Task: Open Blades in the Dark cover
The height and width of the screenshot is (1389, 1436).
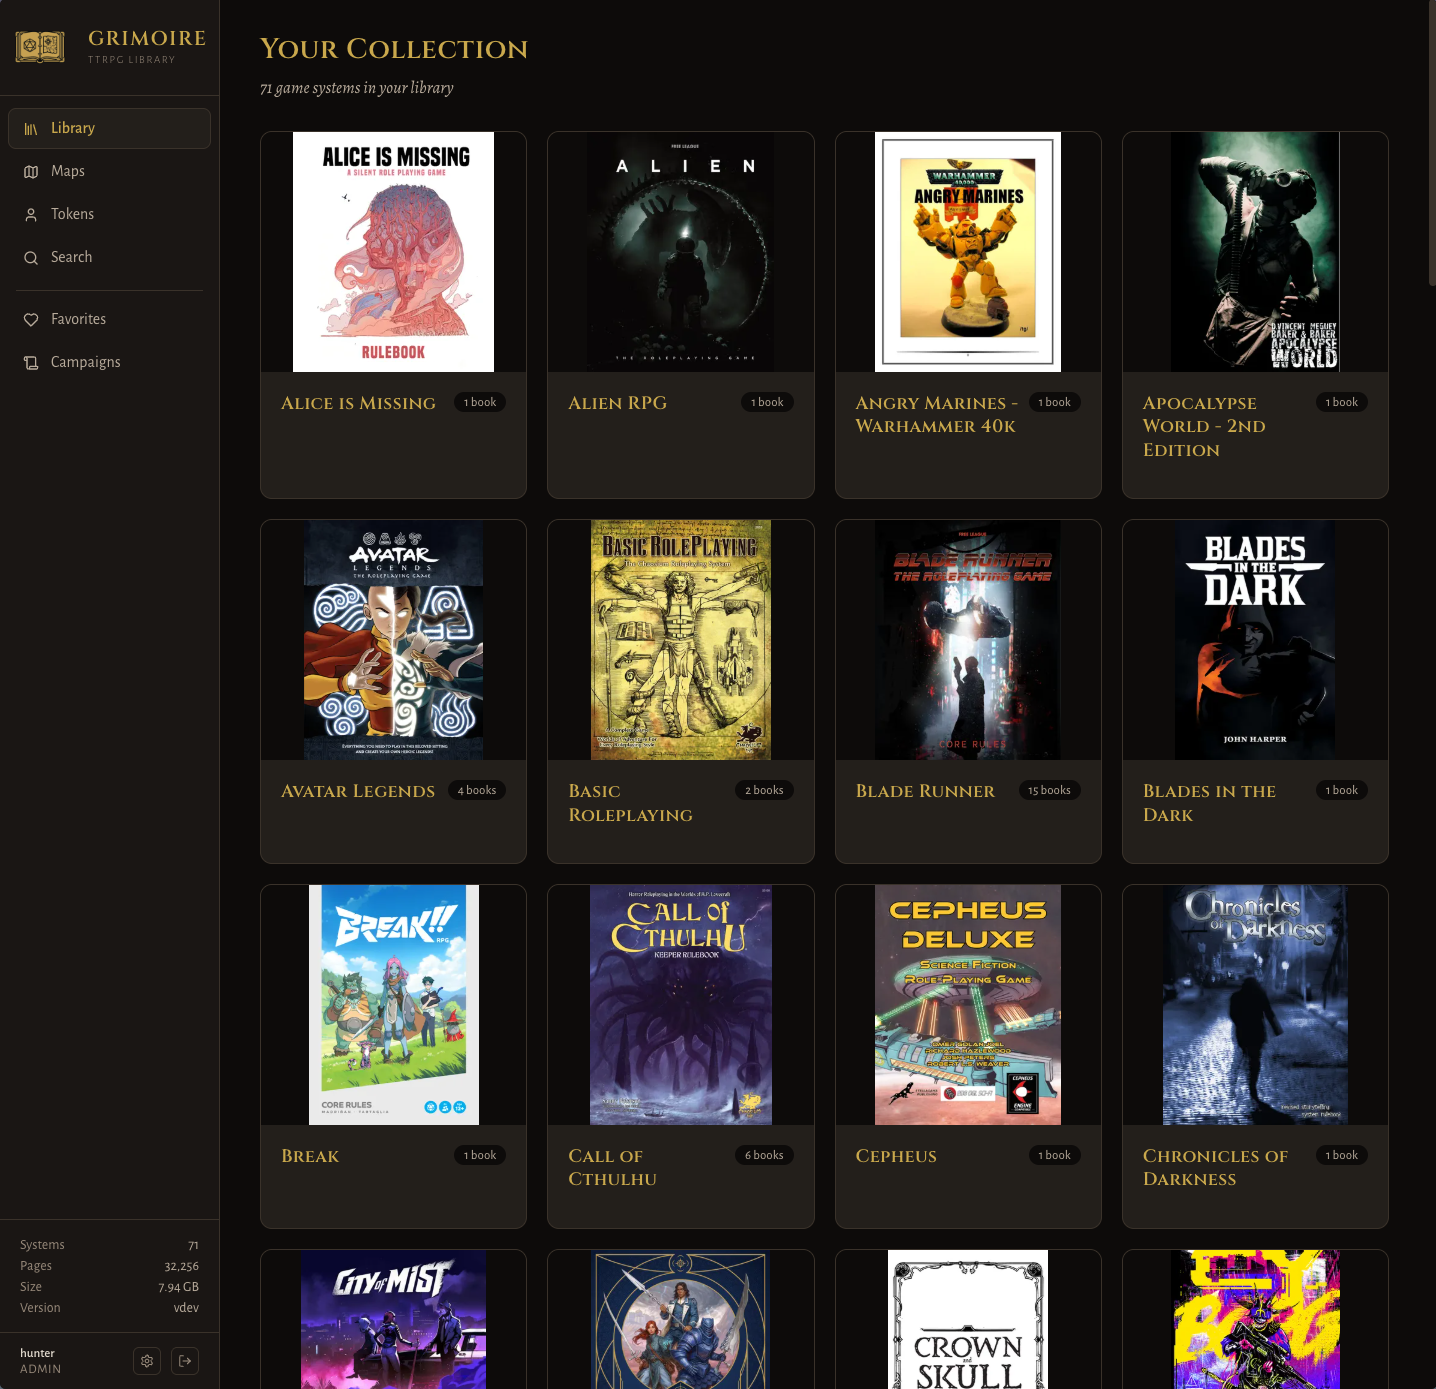Action: 1255,640
